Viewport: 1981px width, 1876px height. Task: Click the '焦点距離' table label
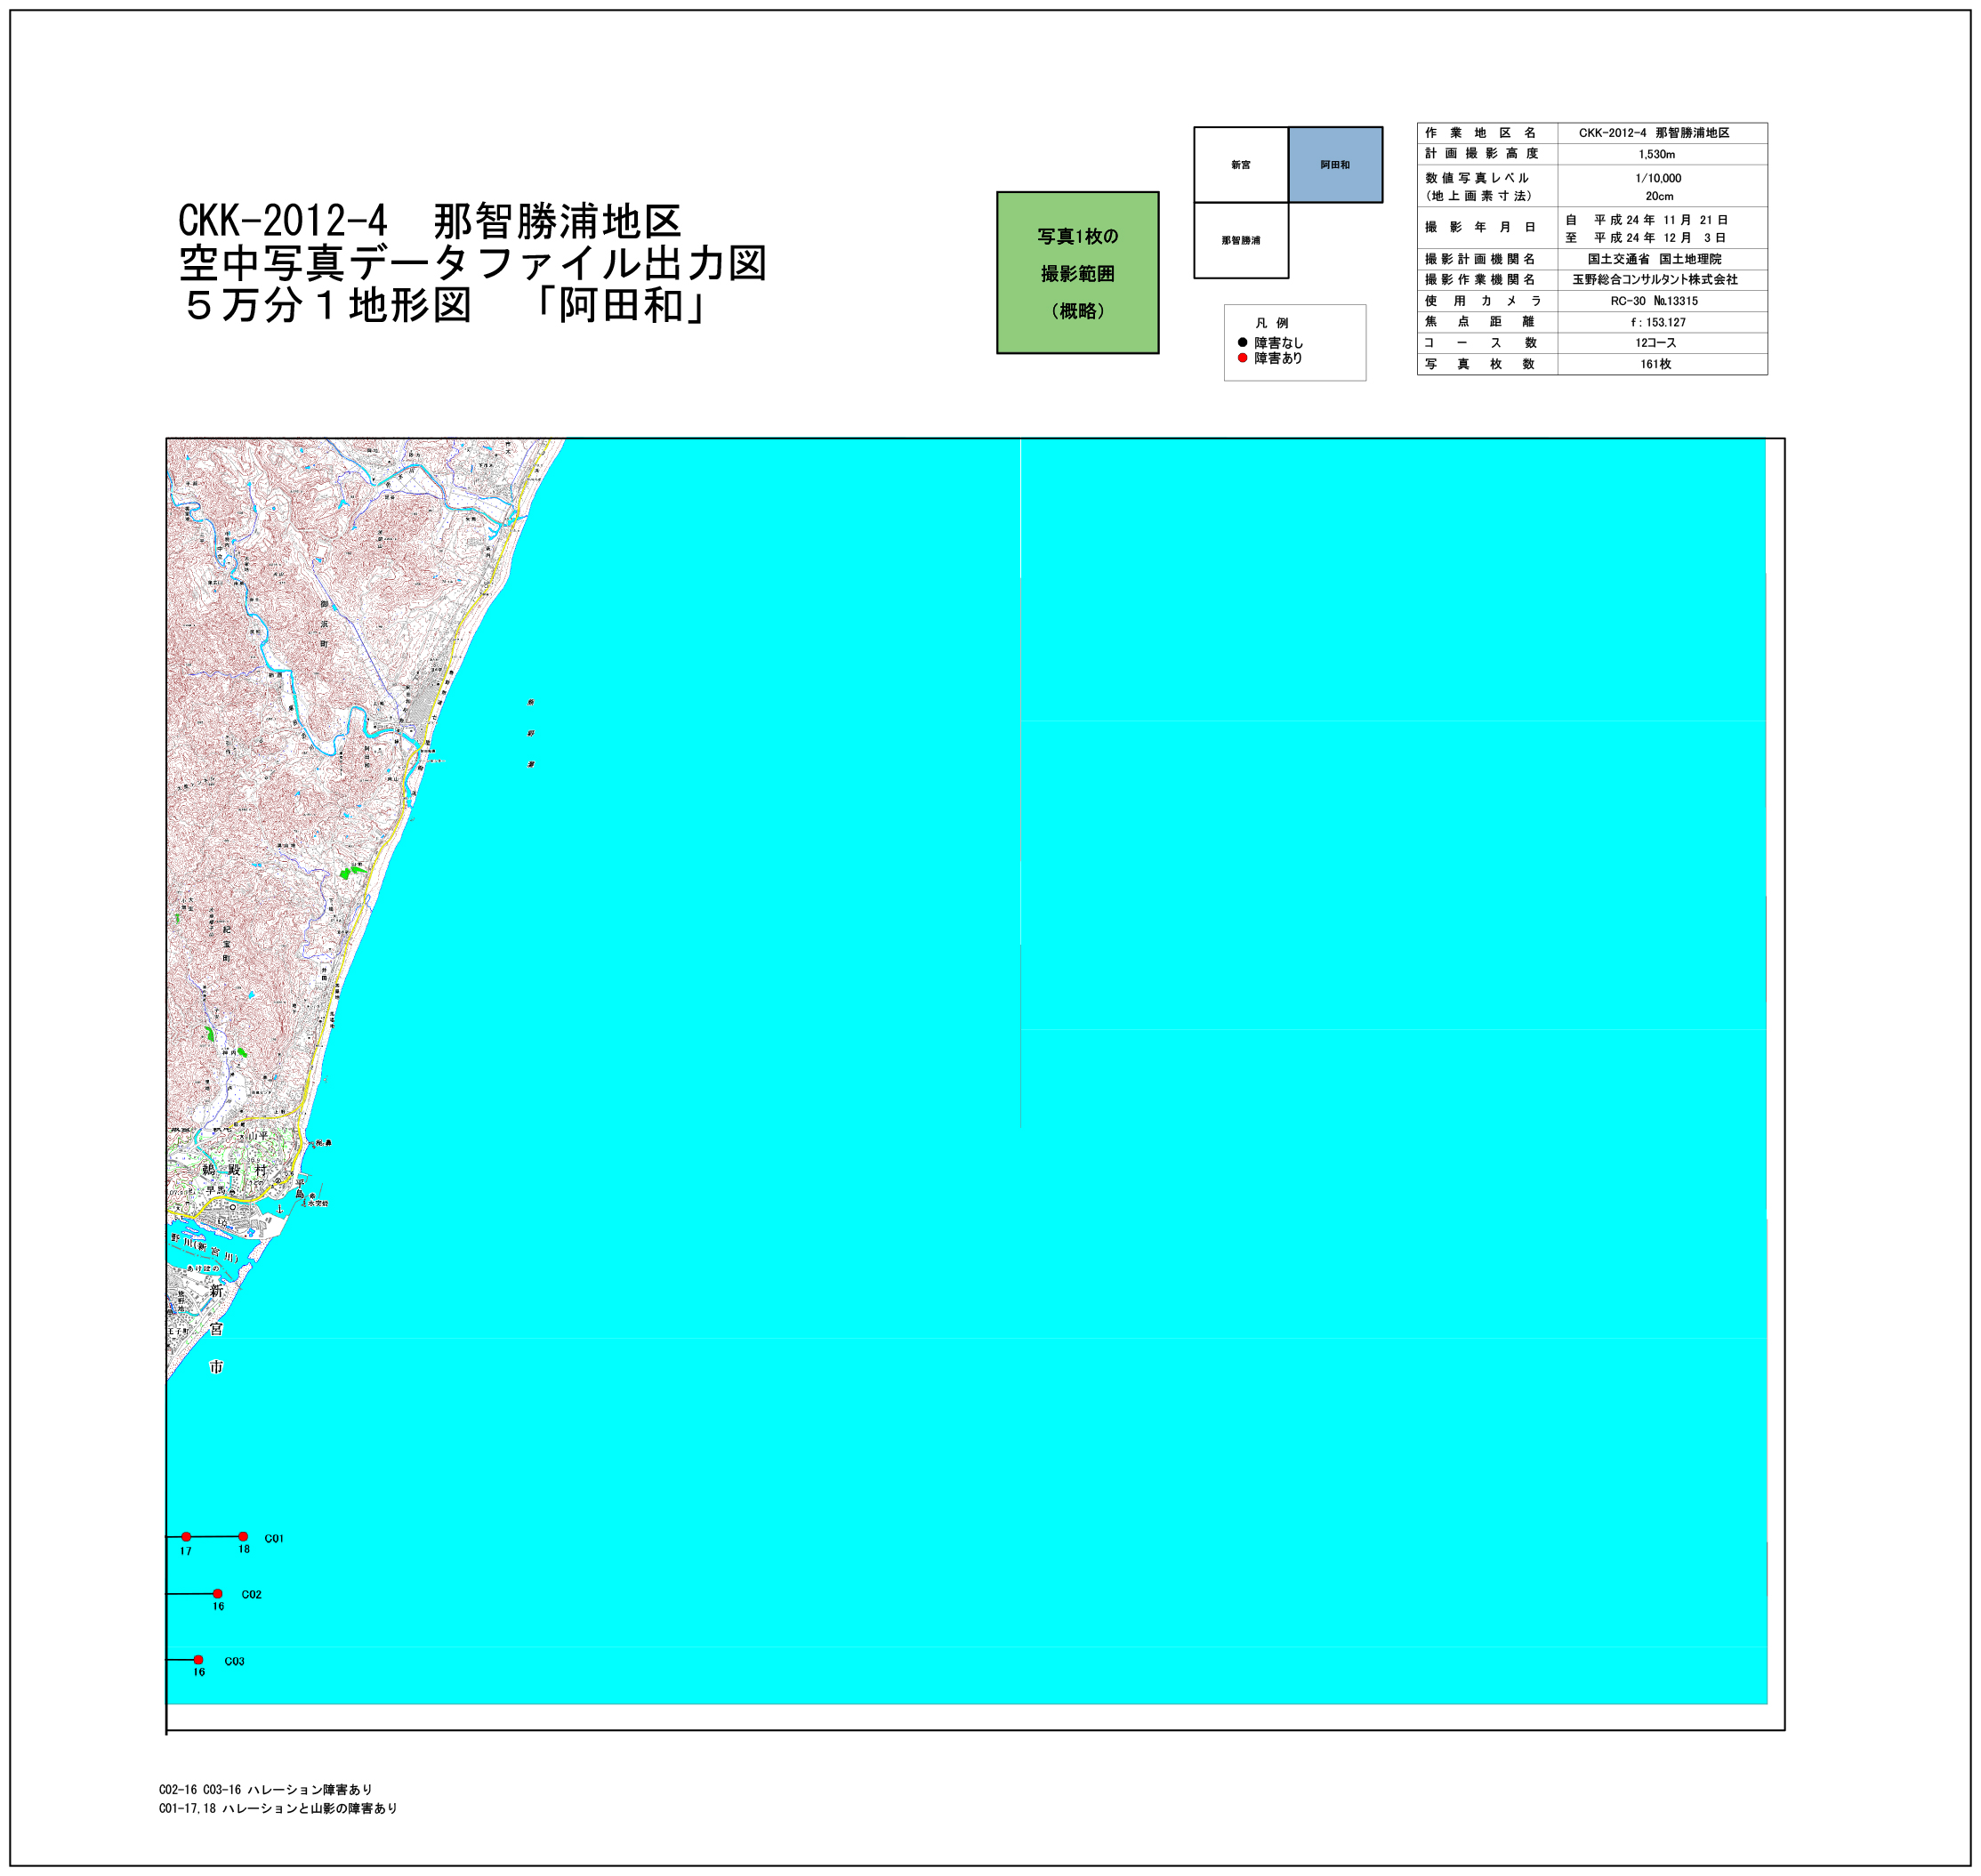1480,322
